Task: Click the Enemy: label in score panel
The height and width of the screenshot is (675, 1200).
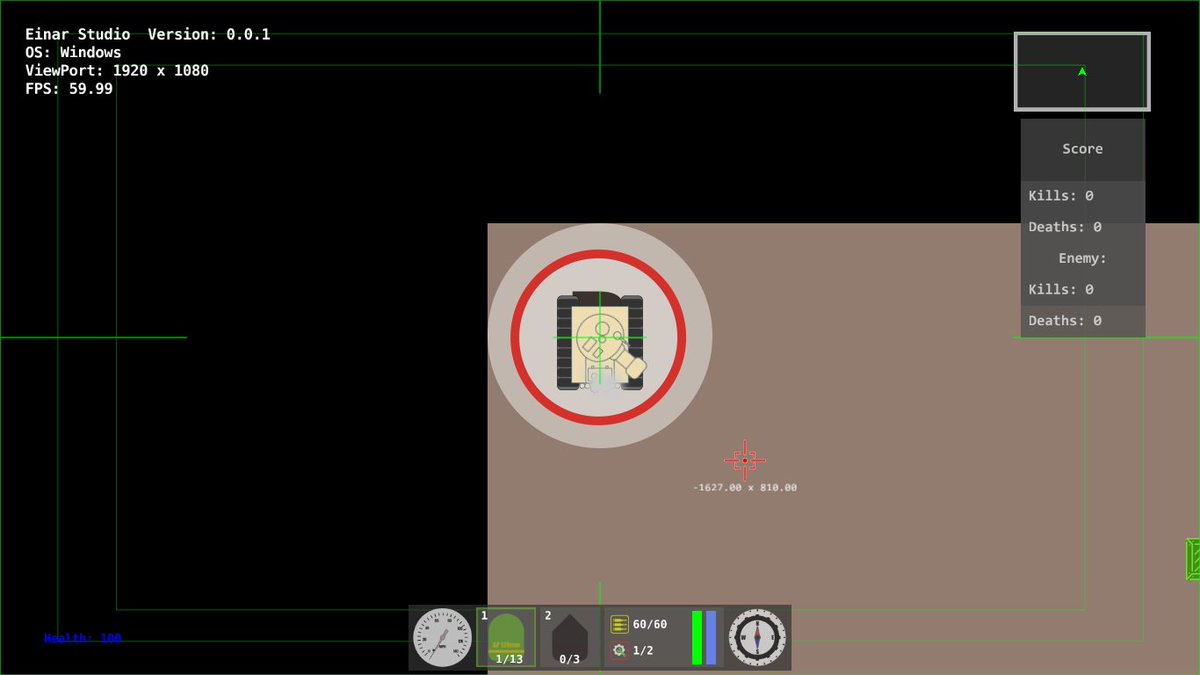Action: tap(1082, 258)
